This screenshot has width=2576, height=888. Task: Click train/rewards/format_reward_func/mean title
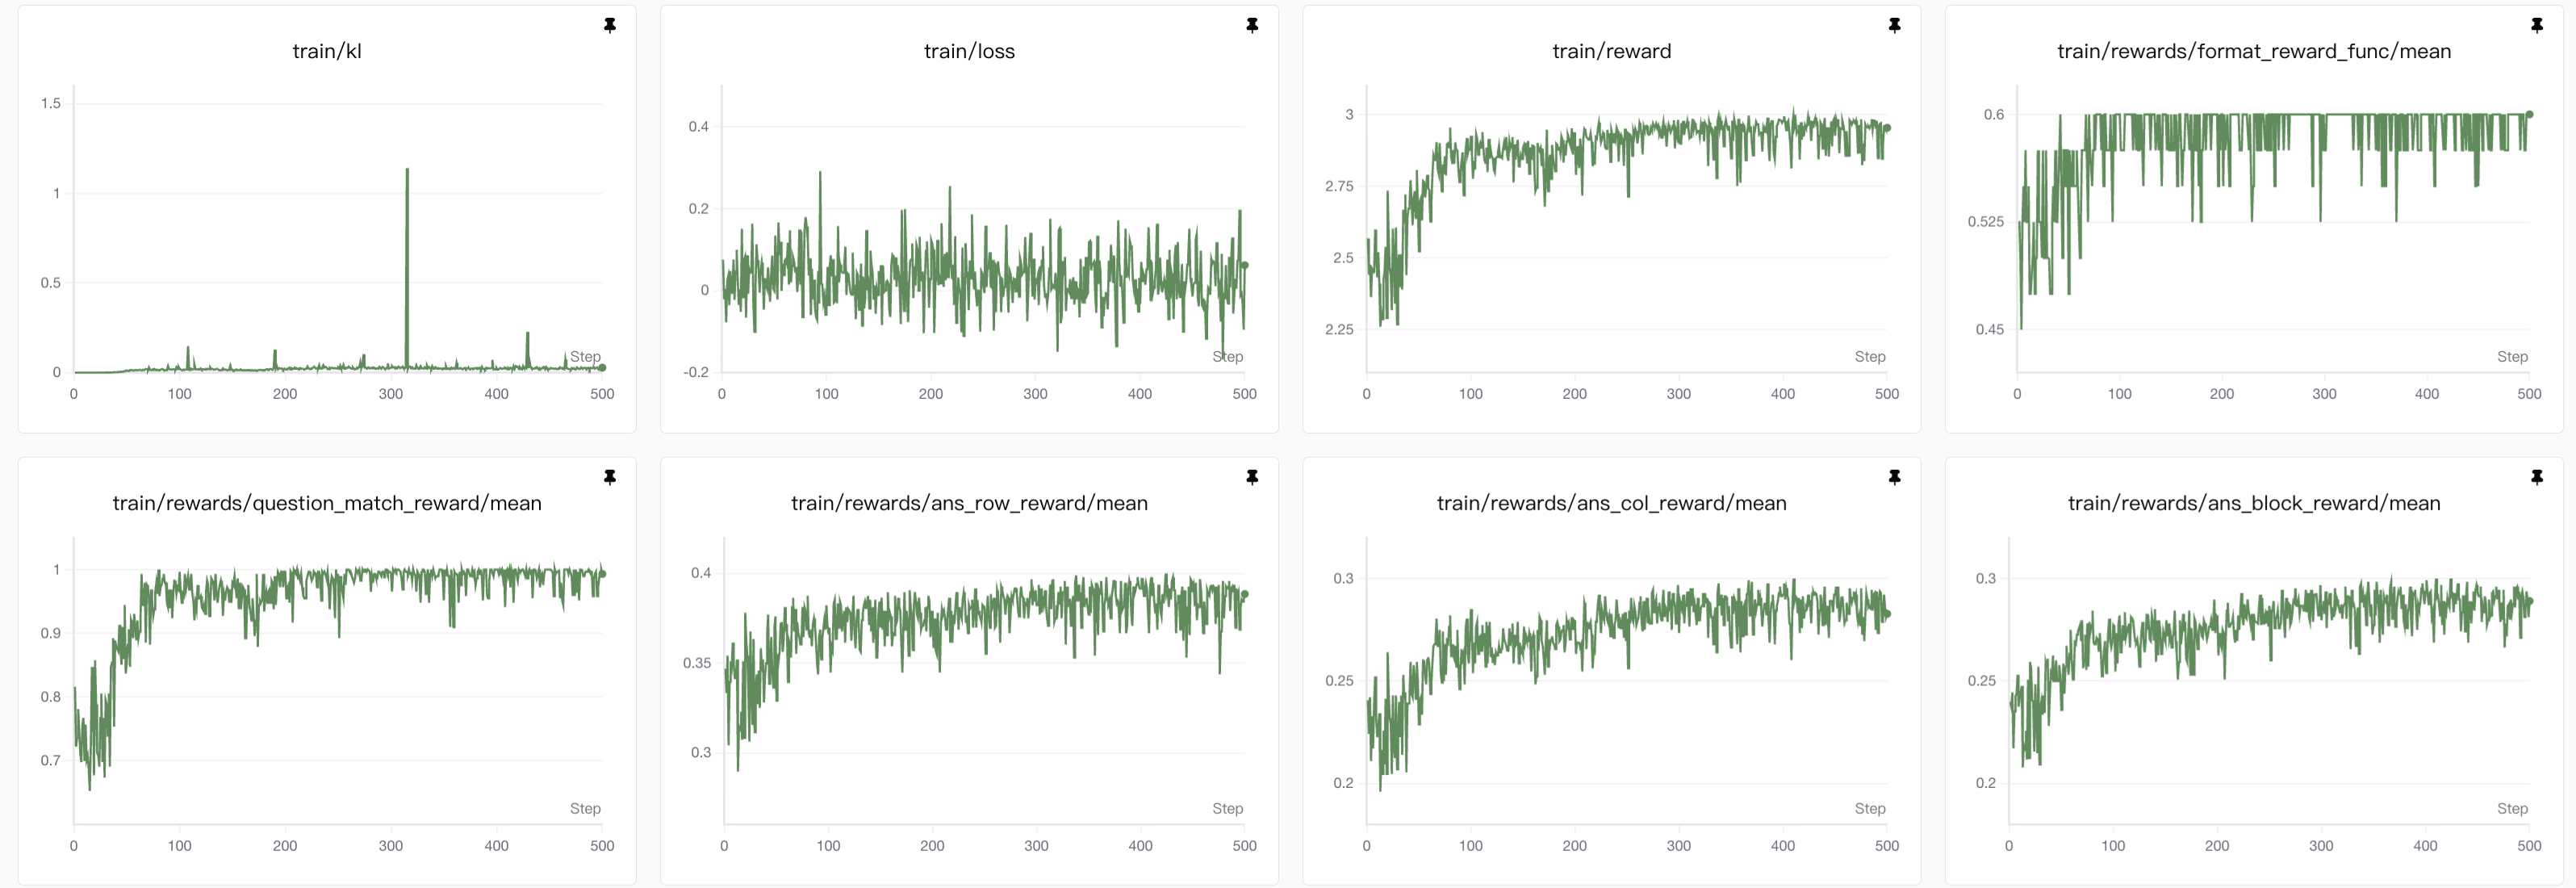pyautogui.click(x=2253, y=51)
